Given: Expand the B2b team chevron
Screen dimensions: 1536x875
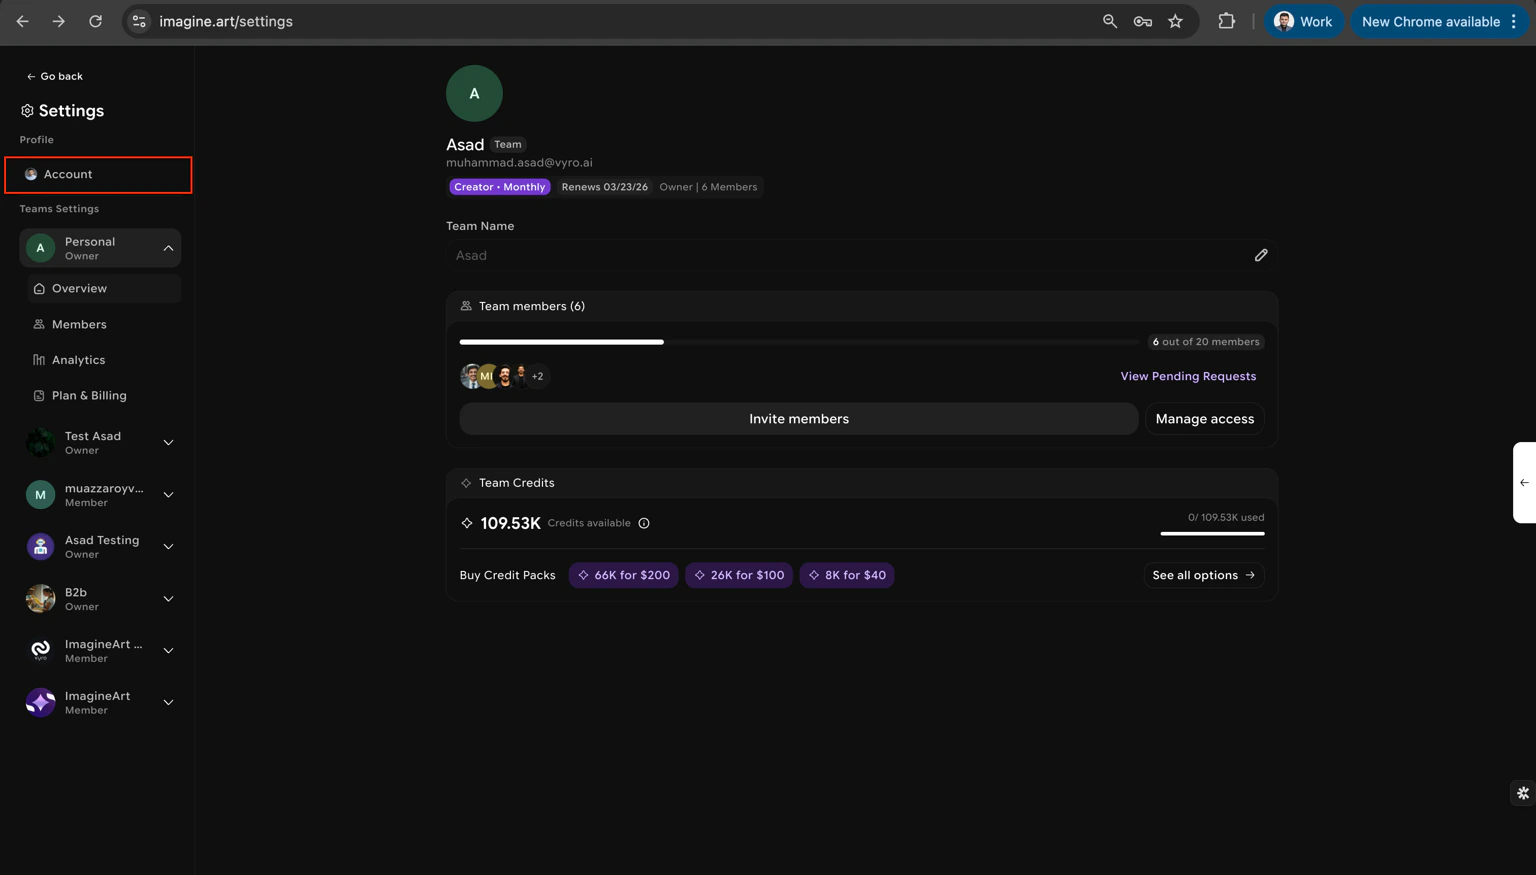Looking at the screenshot, I should click(x=168, y=599).
